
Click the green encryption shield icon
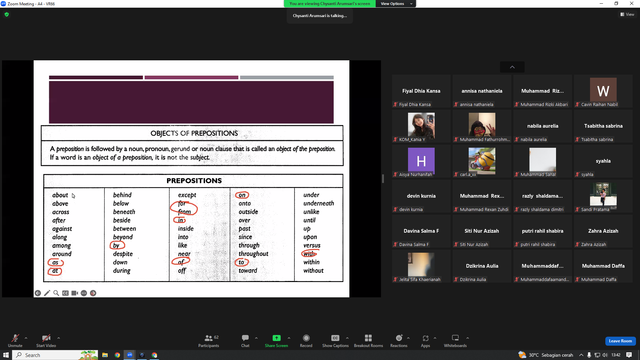(x=7, y=14)
